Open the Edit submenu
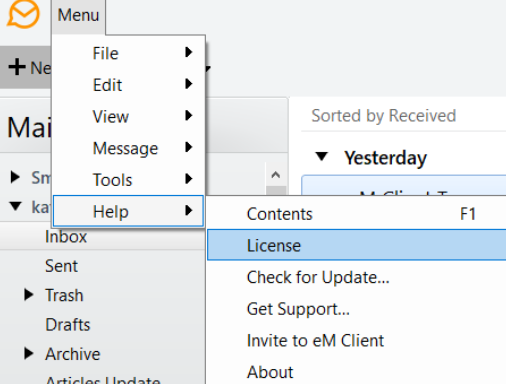506x384 pixels. (128, 85)
